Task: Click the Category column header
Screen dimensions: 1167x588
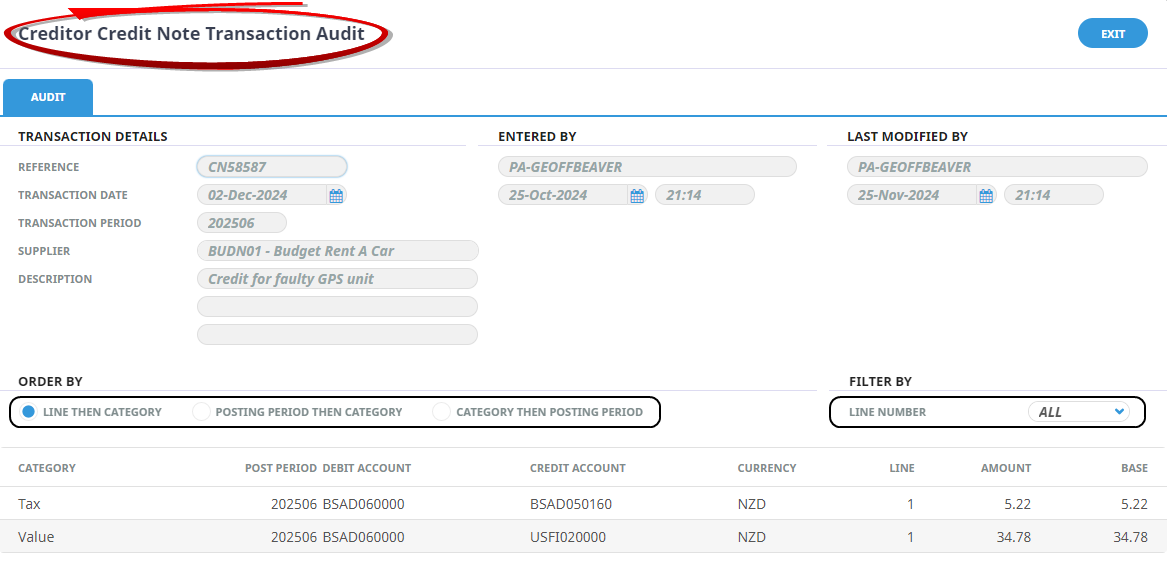Action: [47, 468]
